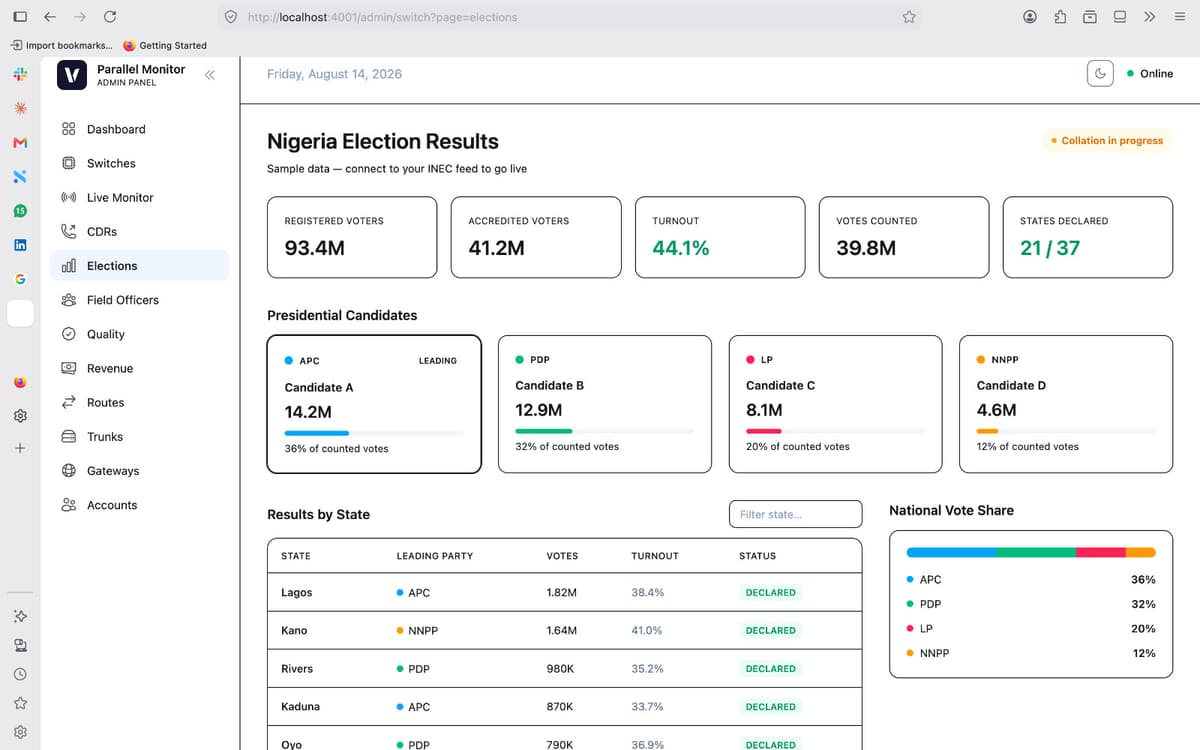Select the APC Candidate A card
This screenshot has height=750, width=1200.
tap(374, 404)
